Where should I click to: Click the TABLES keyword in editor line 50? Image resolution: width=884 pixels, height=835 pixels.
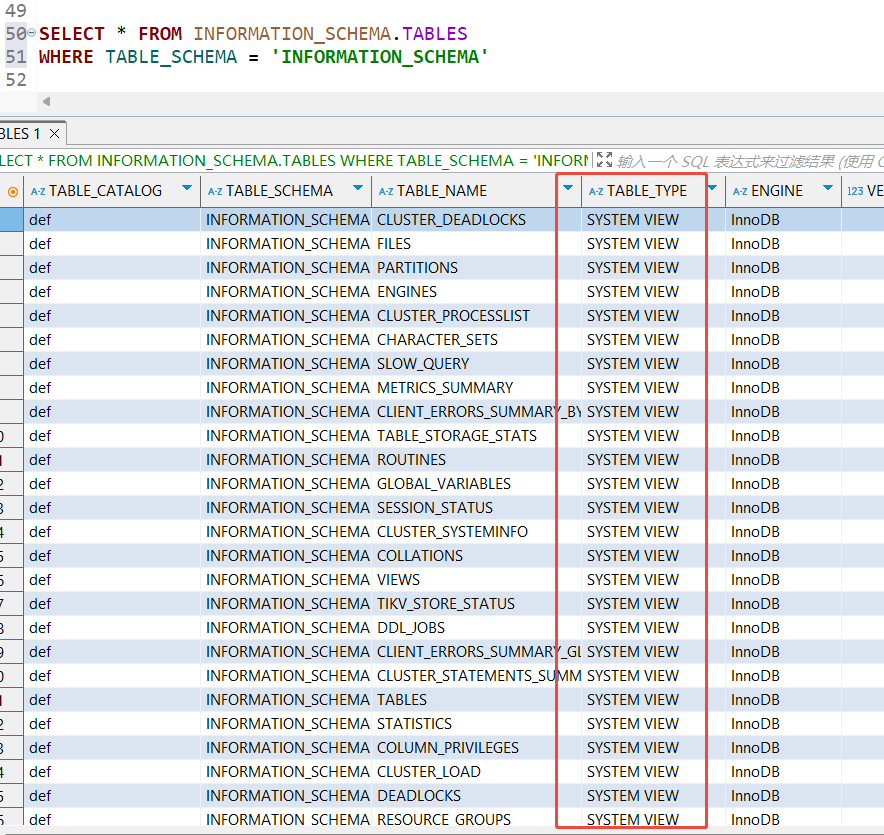coord(435,34)
